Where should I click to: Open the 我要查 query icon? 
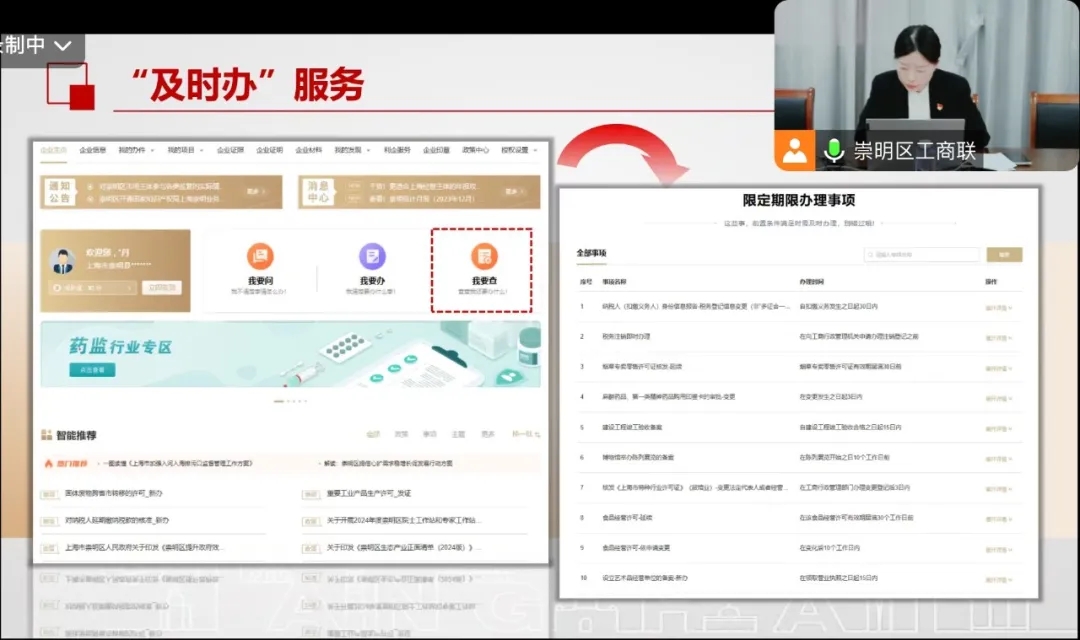click(x=484, y=257)
